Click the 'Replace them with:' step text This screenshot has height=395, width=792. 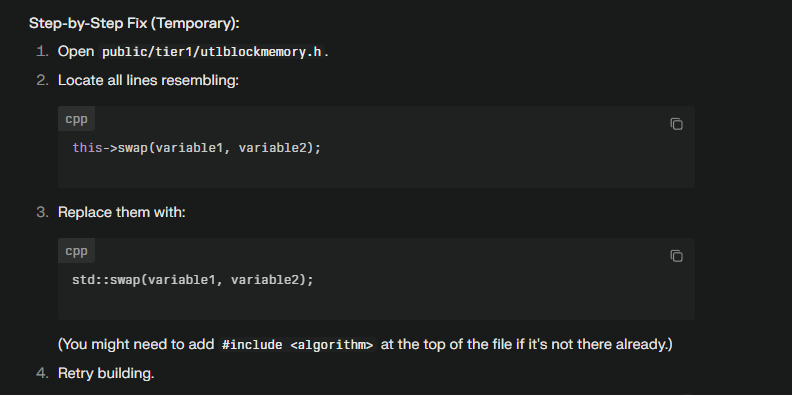coord(122,212)
